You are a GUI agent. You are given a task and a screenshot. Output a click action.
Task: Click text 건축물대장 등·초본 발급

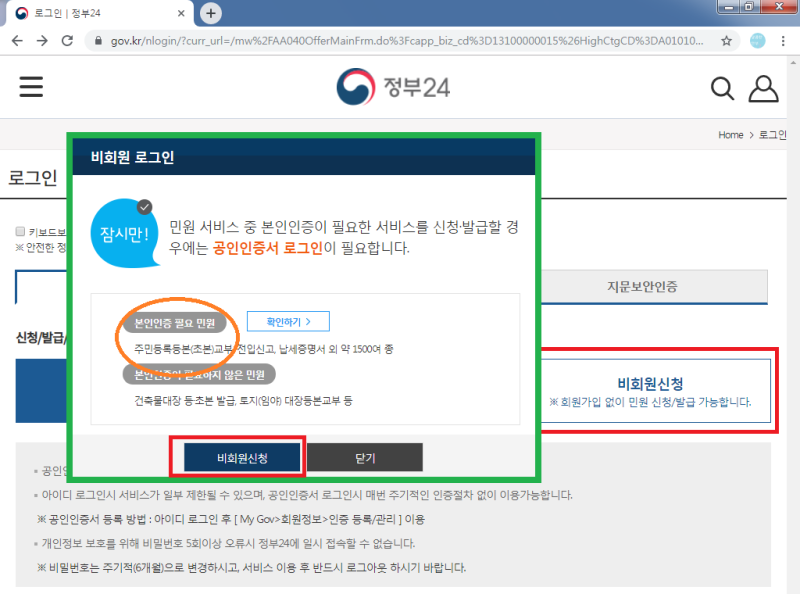point(185,401)
